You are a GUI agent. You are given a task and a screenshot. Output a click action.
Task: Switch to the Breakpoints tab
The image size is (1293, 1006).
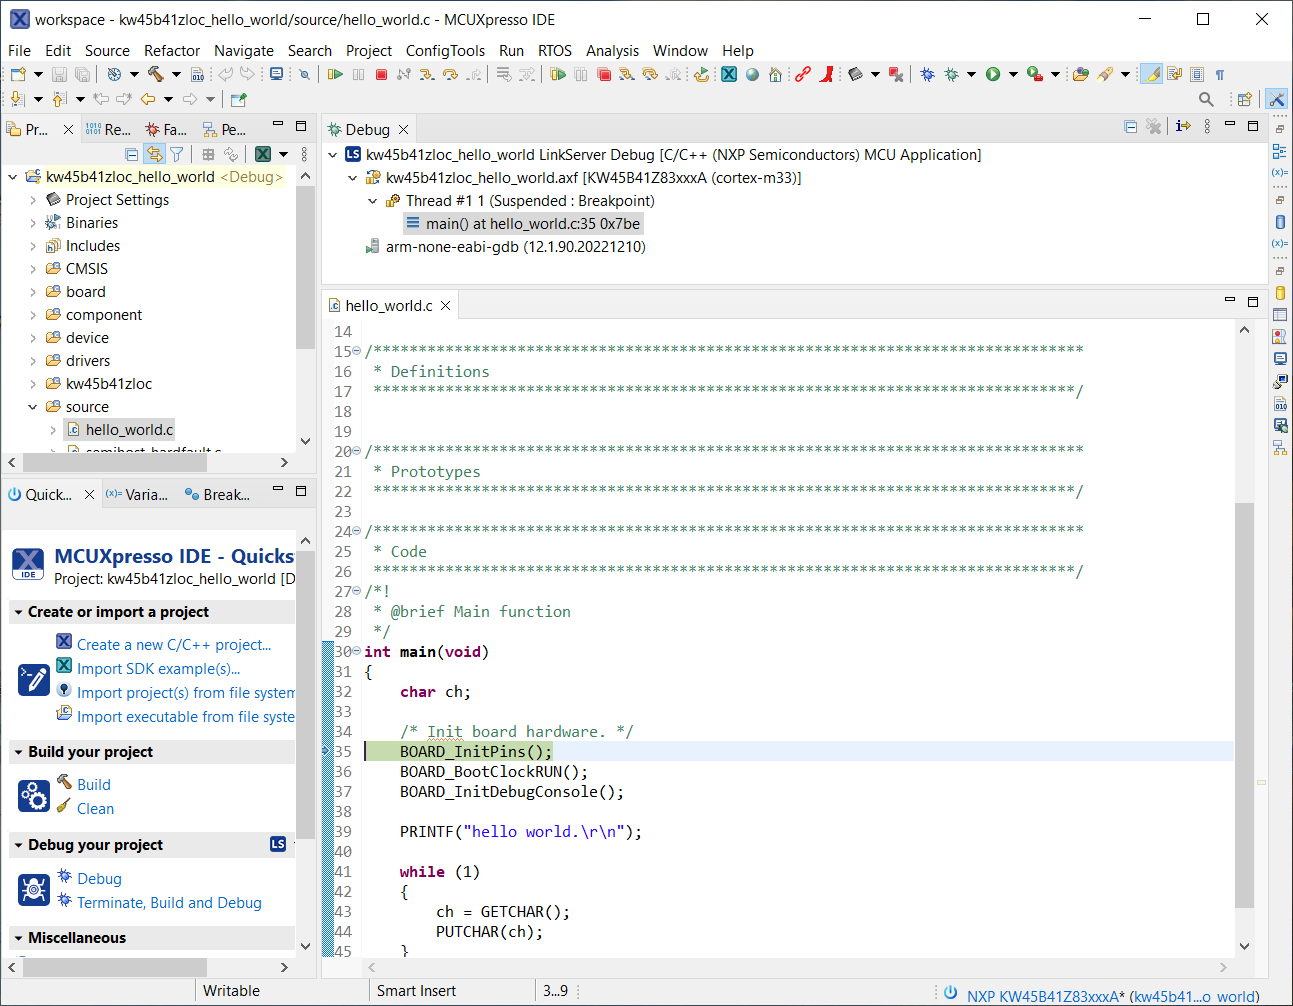pos(217,494)
